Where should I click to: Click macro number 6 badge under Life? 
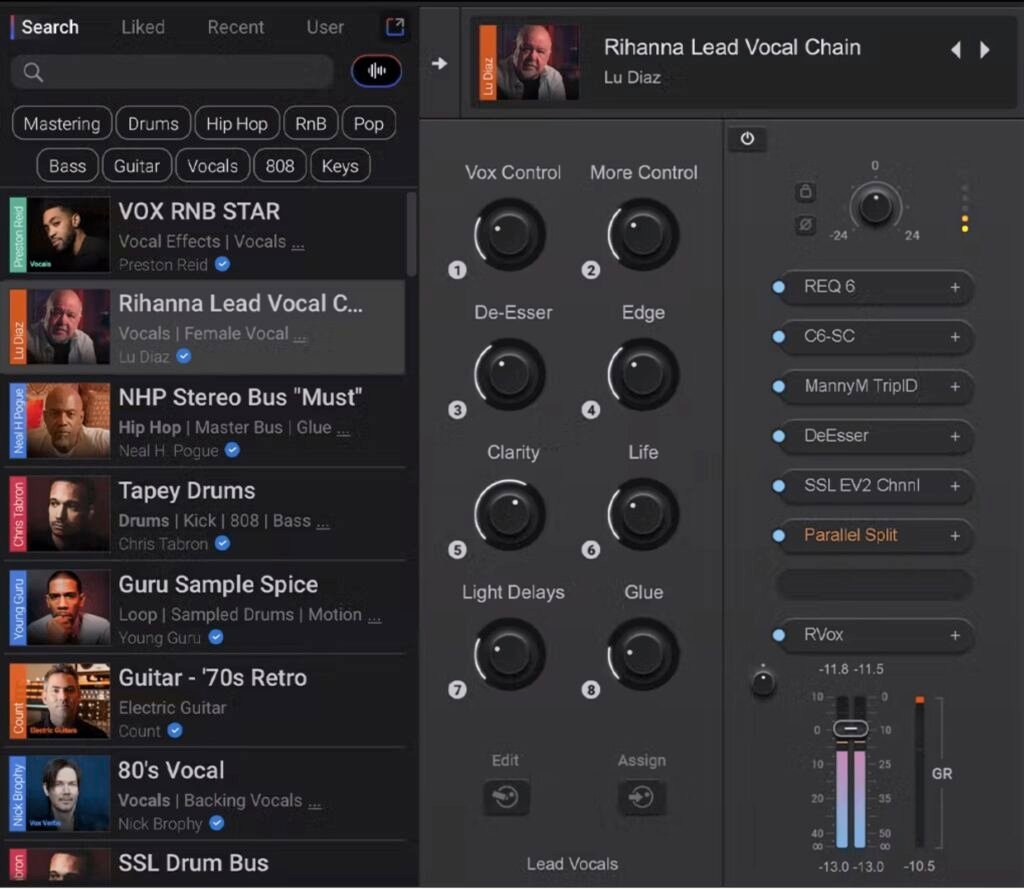591,550
